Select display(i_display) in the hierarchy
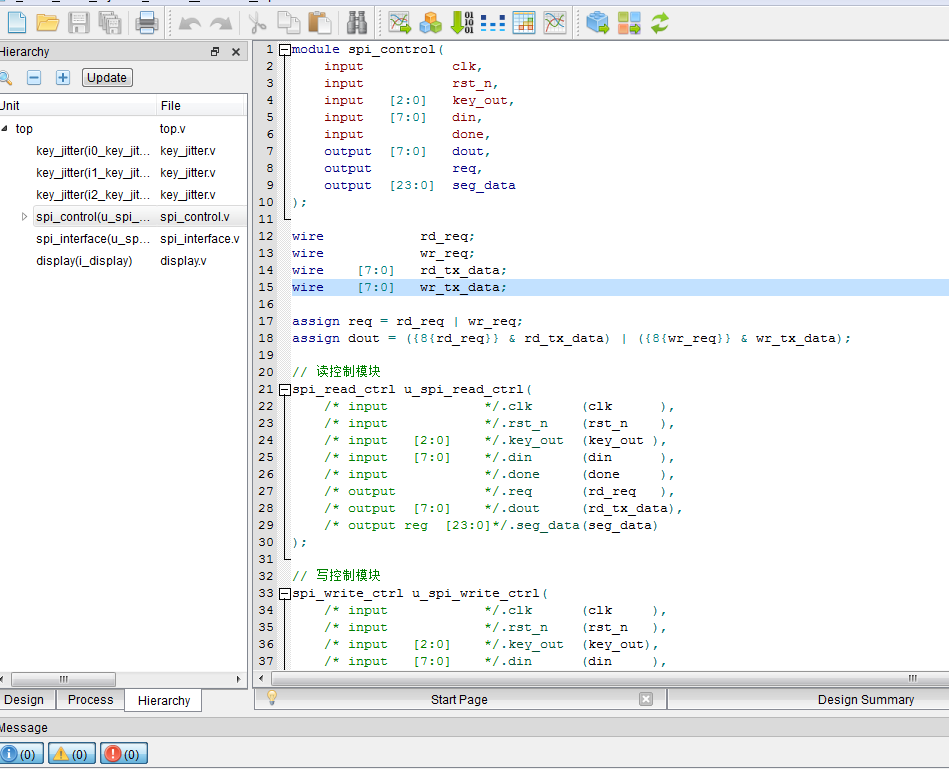The image size is (949, 771). tap(84, 261)
